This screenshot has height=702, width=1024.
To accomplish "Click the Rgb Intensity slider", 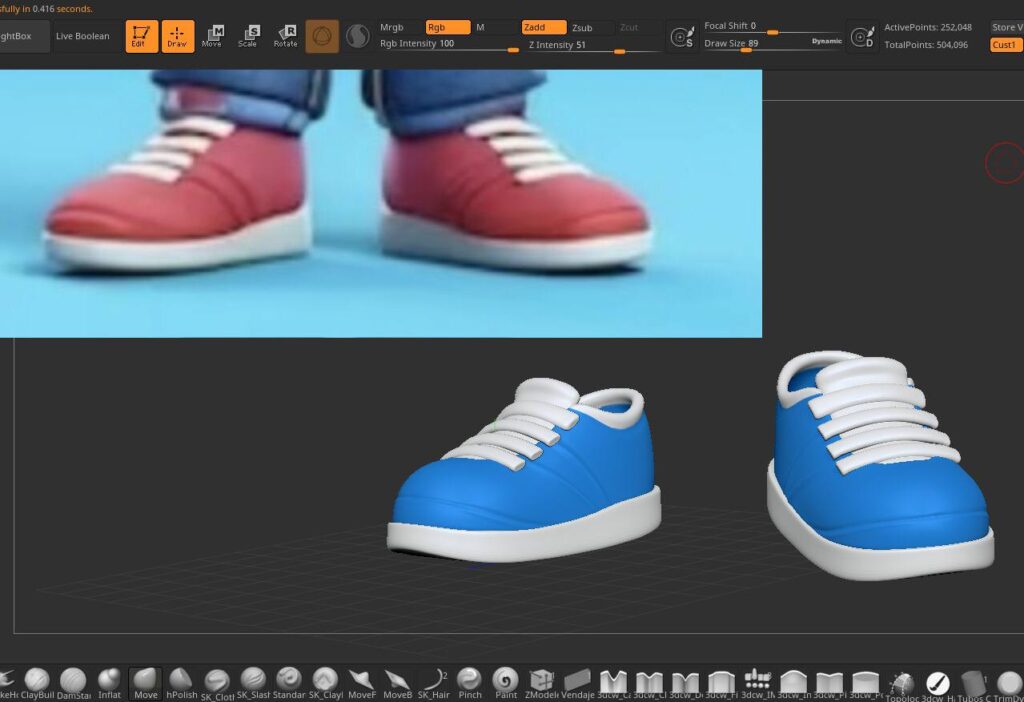I will 448,46.
